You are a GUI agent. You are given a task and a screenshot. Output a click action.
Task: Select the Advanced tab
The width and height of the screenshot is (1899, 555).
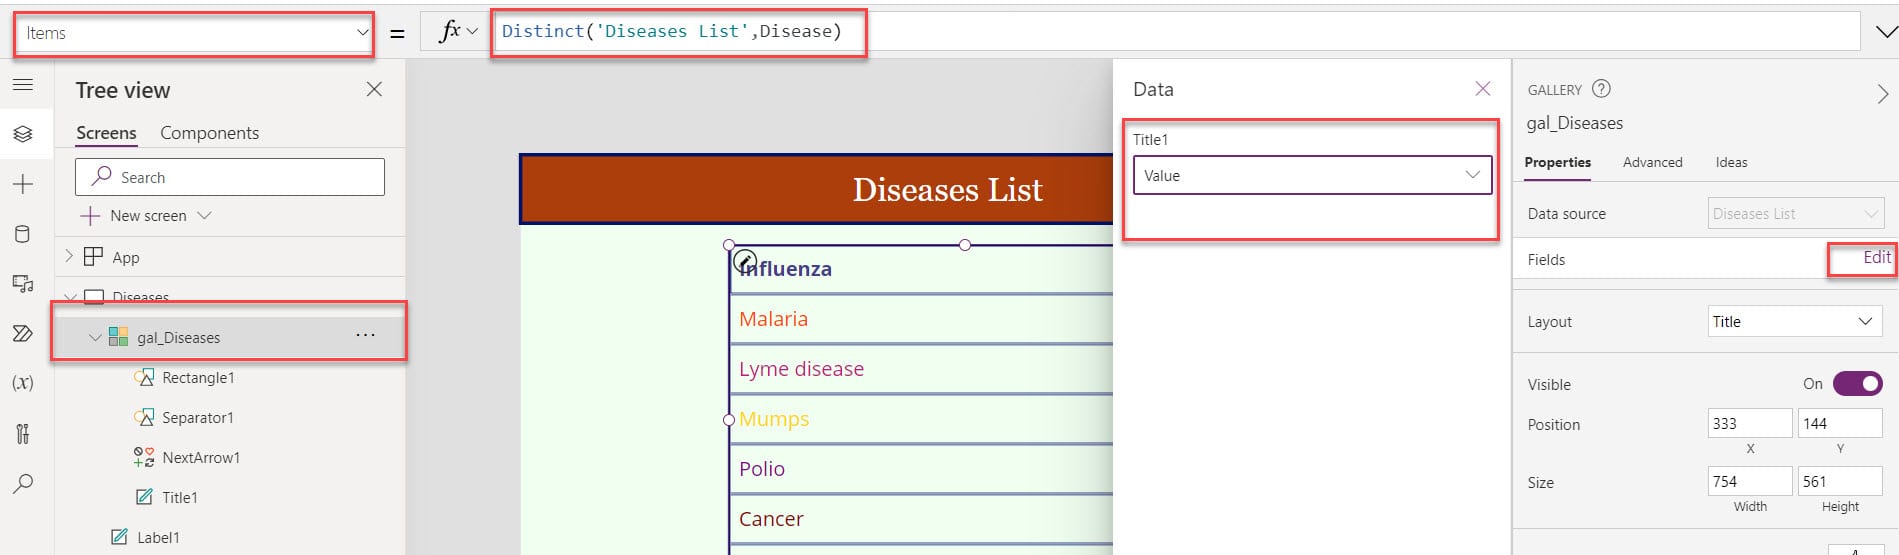point(1652,162)
